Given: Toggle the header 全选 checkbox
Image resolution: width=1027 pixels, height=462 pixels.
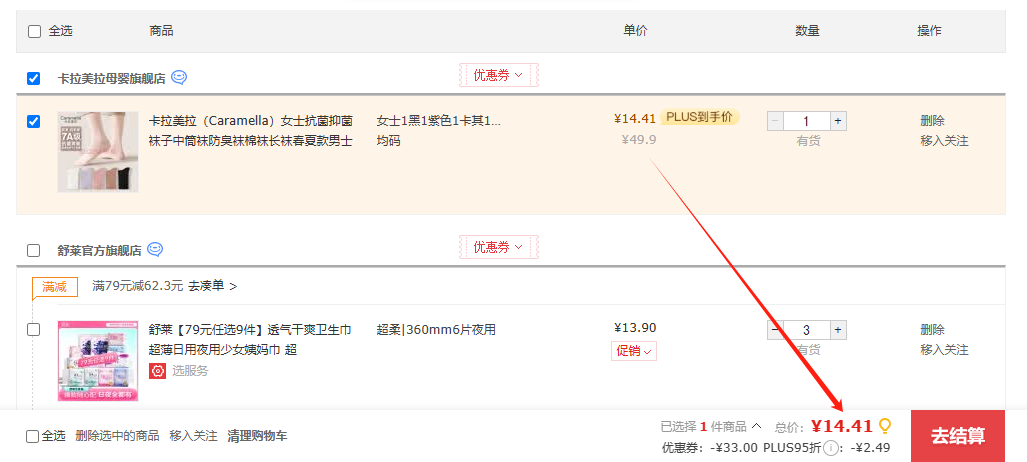Looking at the screenshot, I should pos(35,31).
